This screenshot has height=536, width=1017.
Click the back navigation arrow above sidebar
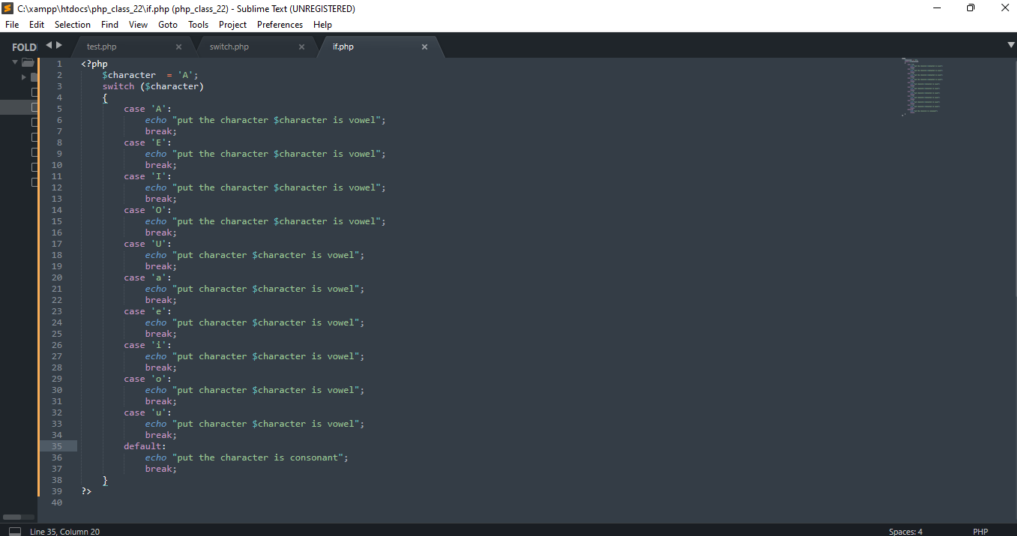coord(49,45)
